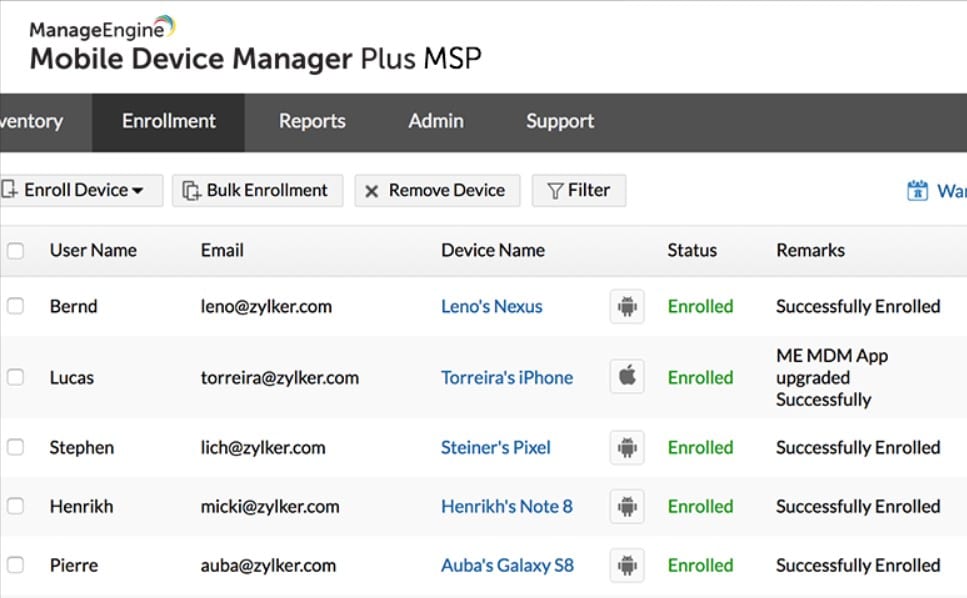967x598 pixels.
Task: Click the Android icon beside Steiner's Pixel
Action: click(627, 448)
